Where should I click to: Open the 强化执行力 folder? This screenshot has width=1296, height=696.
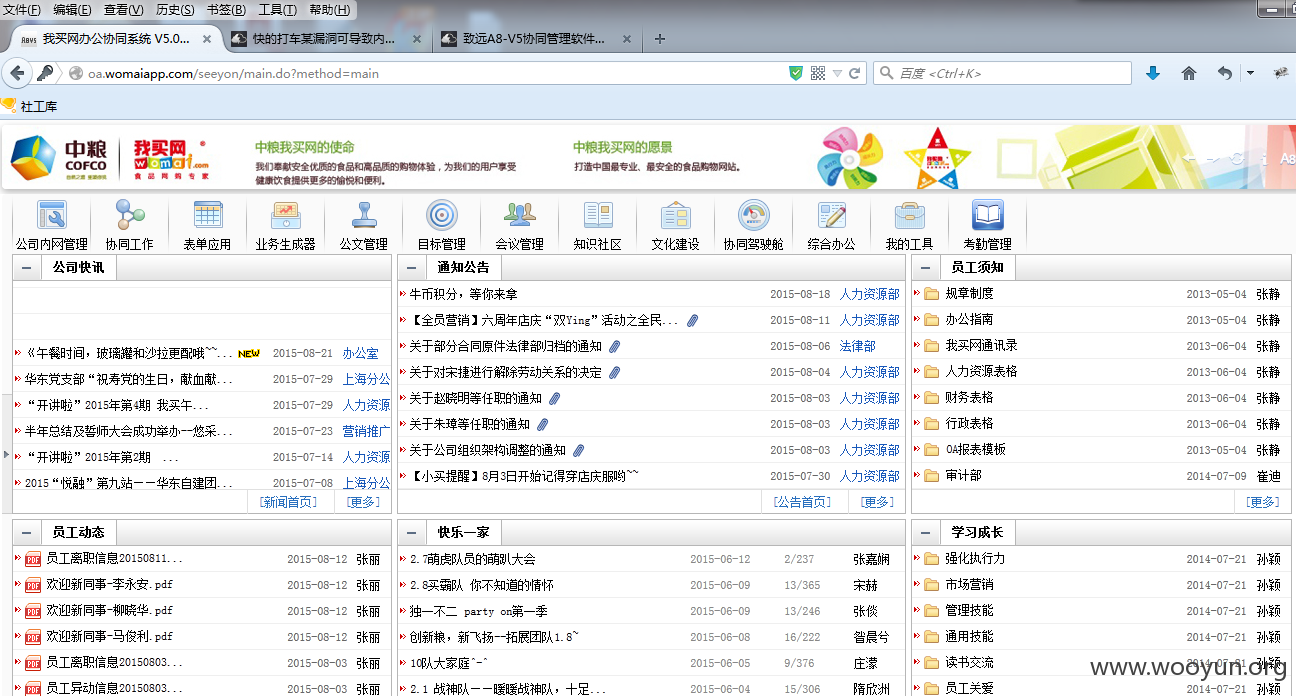[975, 559]
